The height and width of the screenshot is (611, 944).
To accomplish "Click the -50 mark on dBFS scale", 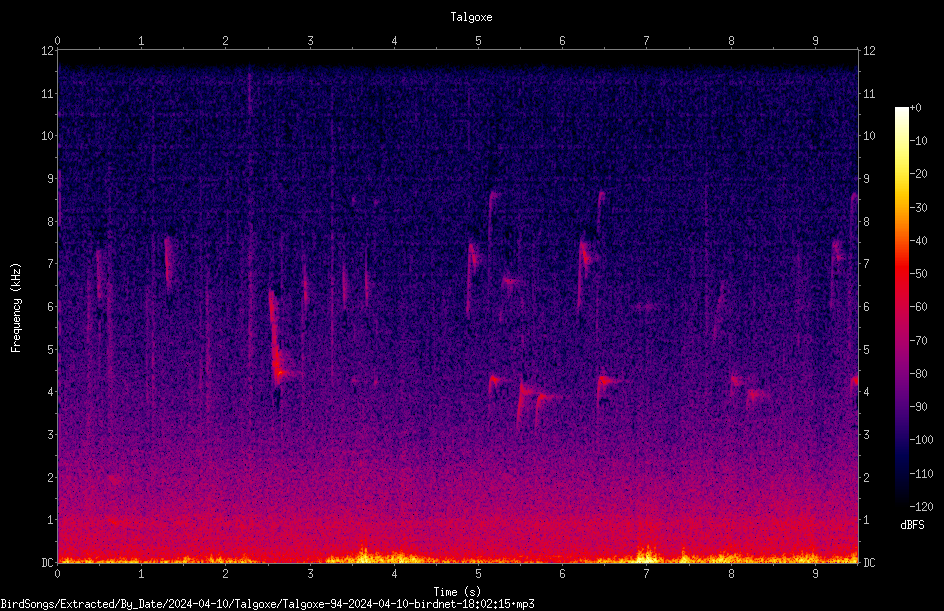I will coord(918,273).
